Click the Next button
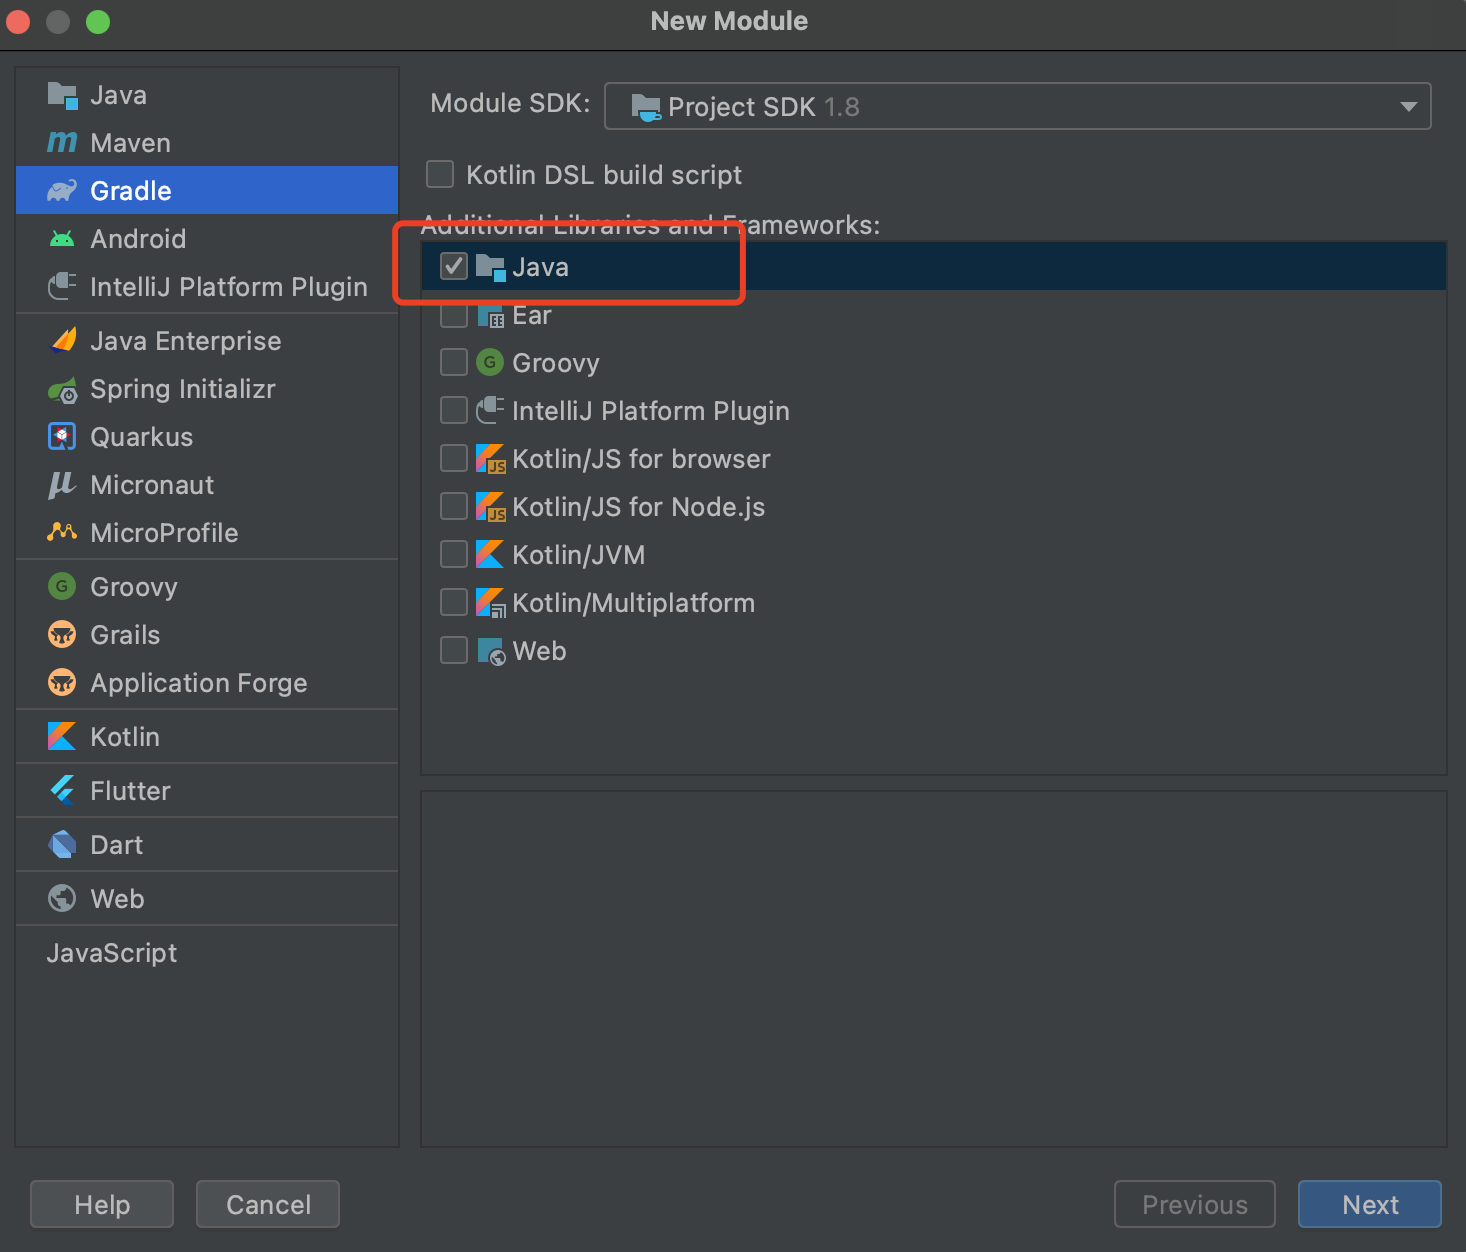Screen dimensions: 1466x1252 [x=1370, y=1204]
